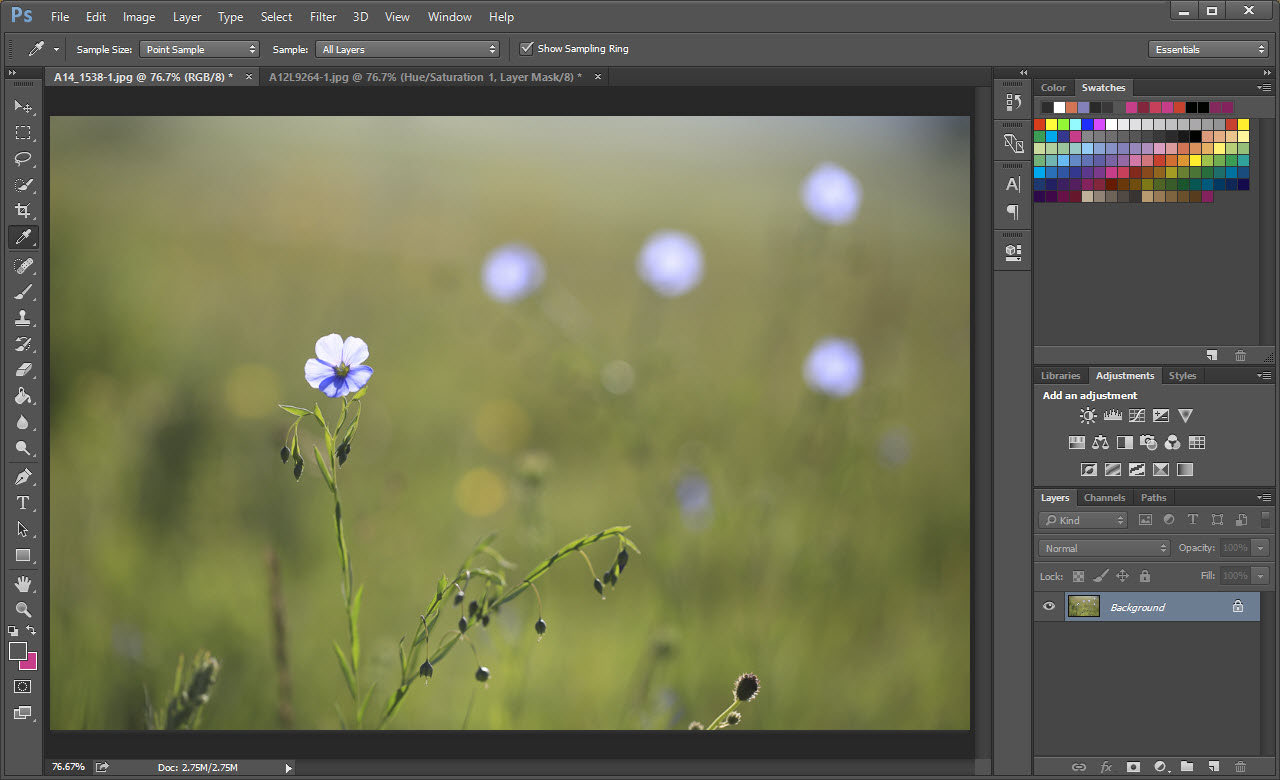
Task: Select the Crop tool
Action: (23, 211)
